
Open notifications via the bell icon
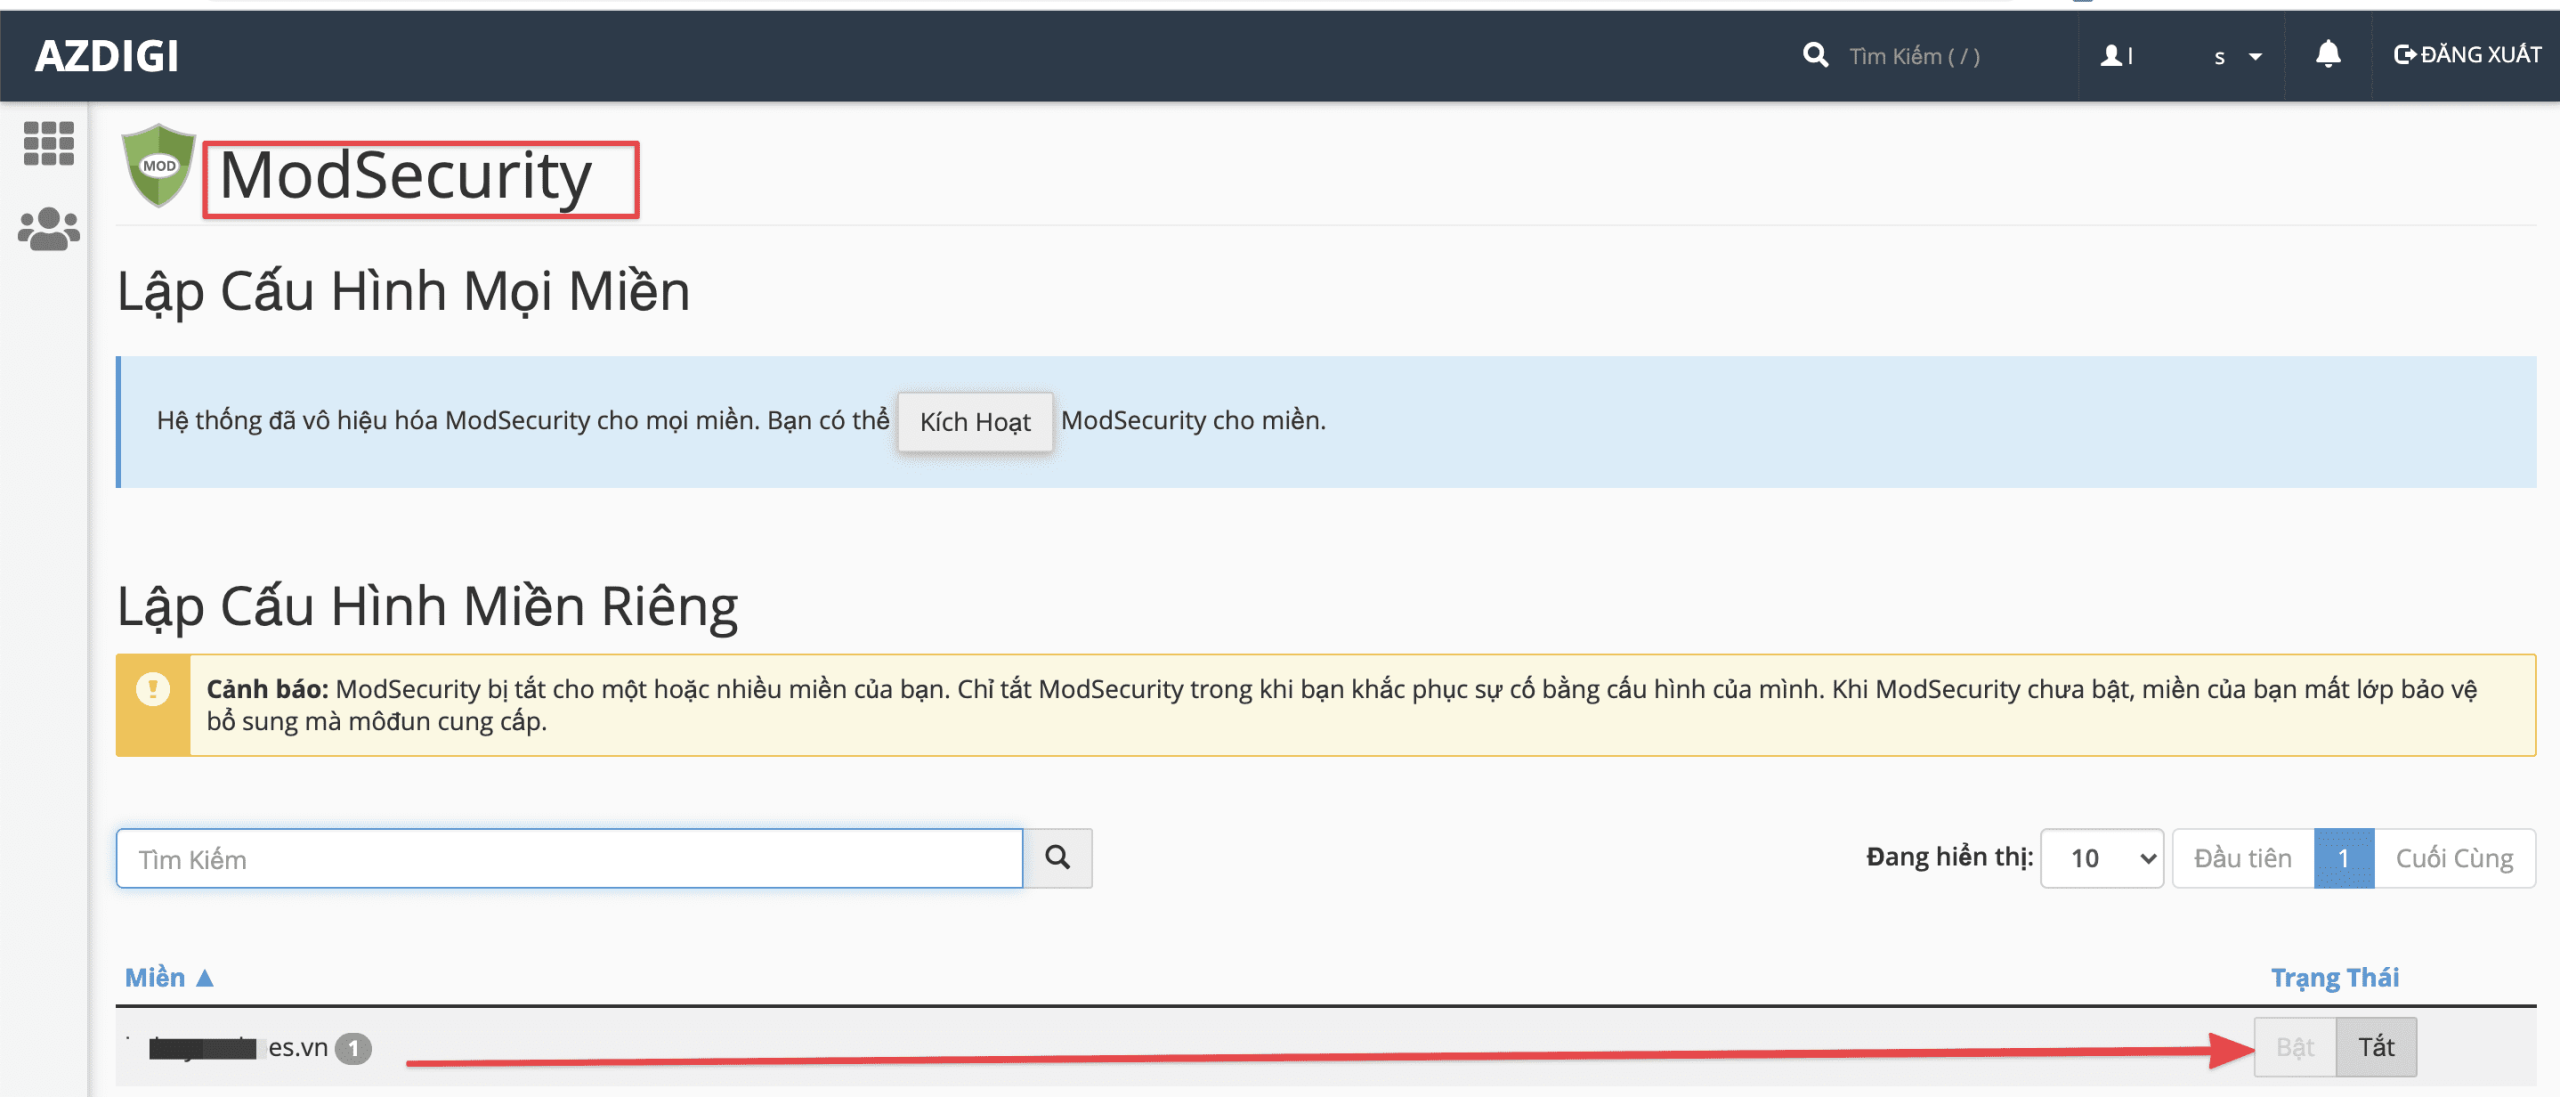tap(2328, 55)
